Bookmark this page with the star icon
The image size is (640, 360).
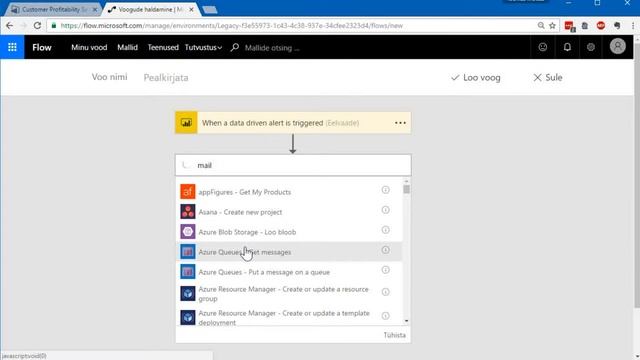point(552,25)
